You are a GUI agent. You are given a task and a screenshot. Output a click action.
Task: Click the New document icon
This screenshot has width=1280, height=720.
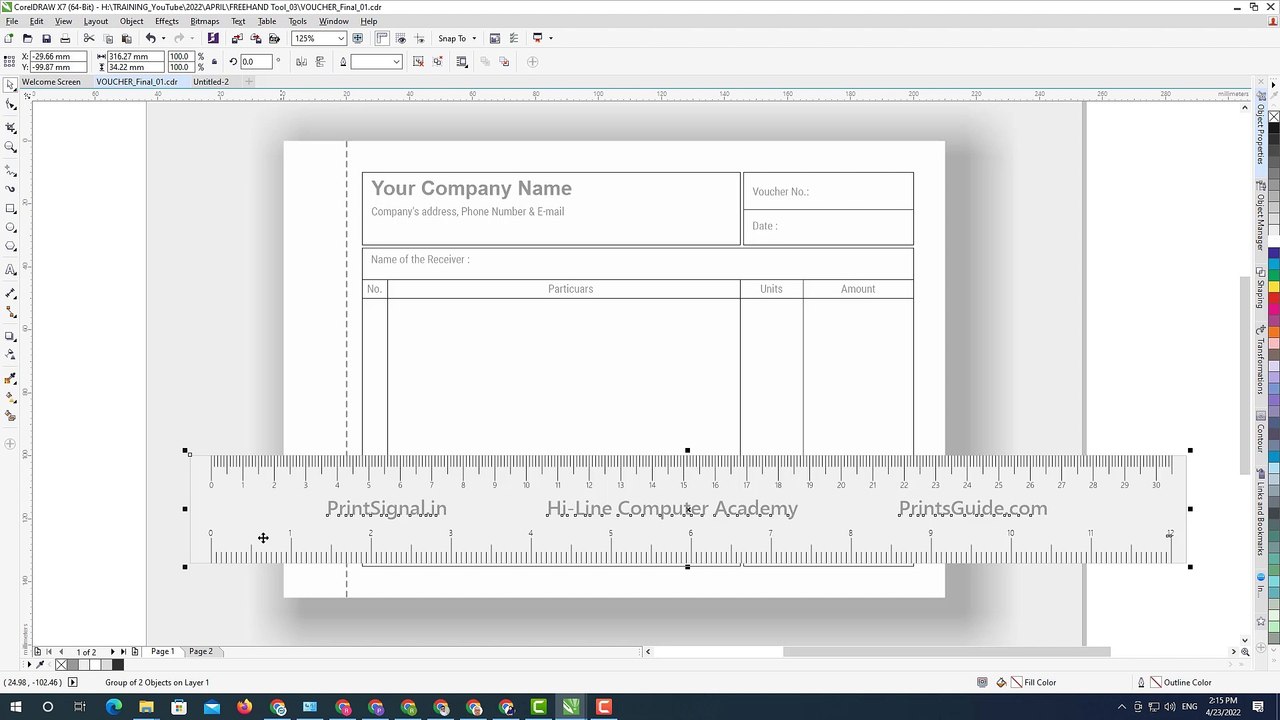pos(8,38)
